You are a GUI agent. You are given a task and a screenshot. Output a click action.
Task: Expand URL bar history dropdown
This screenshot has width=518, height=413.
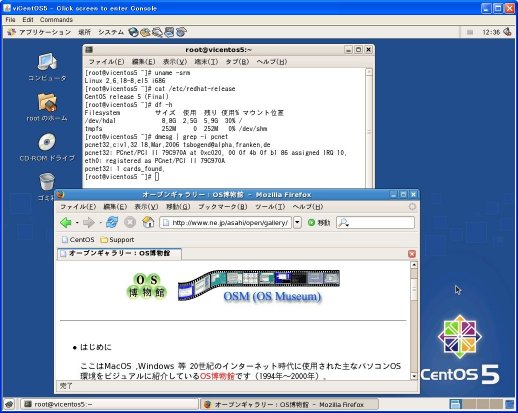[x=297, y=223]
